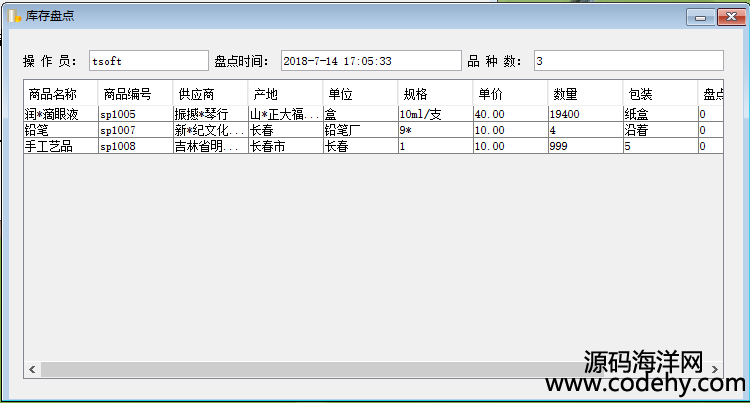Click the partially visible 盘点 column header
Viewport: 750px width, 403px height.
coord(711,94)
